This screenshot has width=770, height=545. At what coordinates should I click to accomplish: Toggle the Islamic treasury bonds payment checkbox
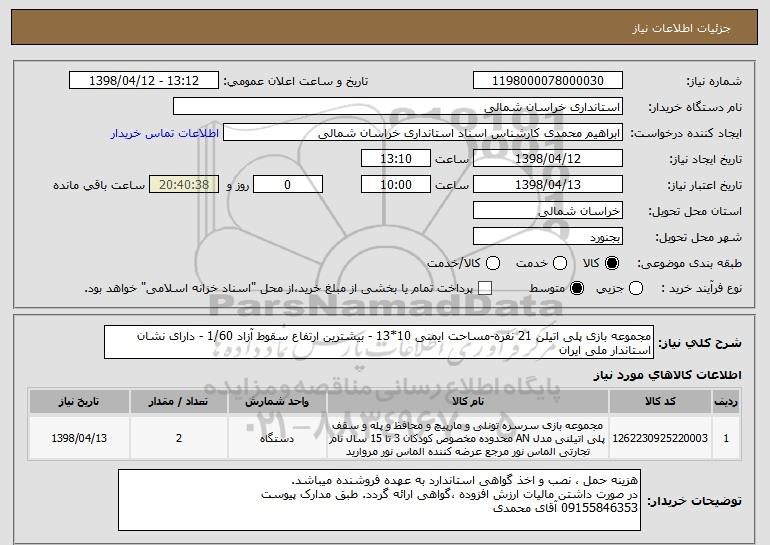tap(485, 288)
